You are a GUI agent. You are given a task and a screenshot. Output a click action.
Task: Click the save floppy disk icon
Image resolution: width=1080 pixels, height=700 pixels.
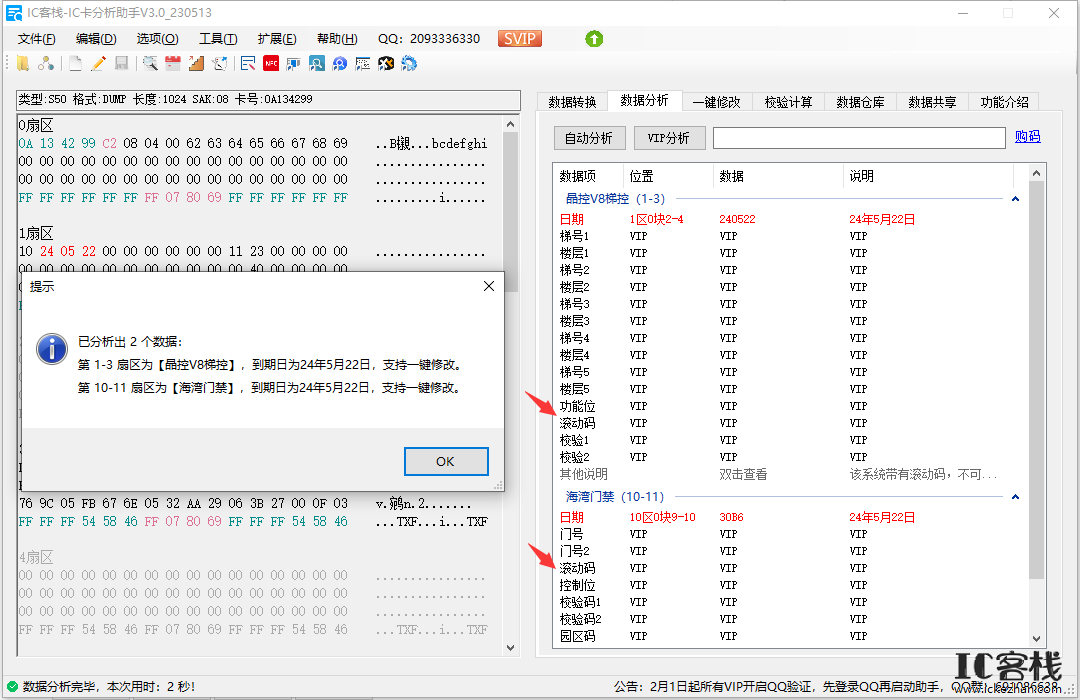coord(121,63)
